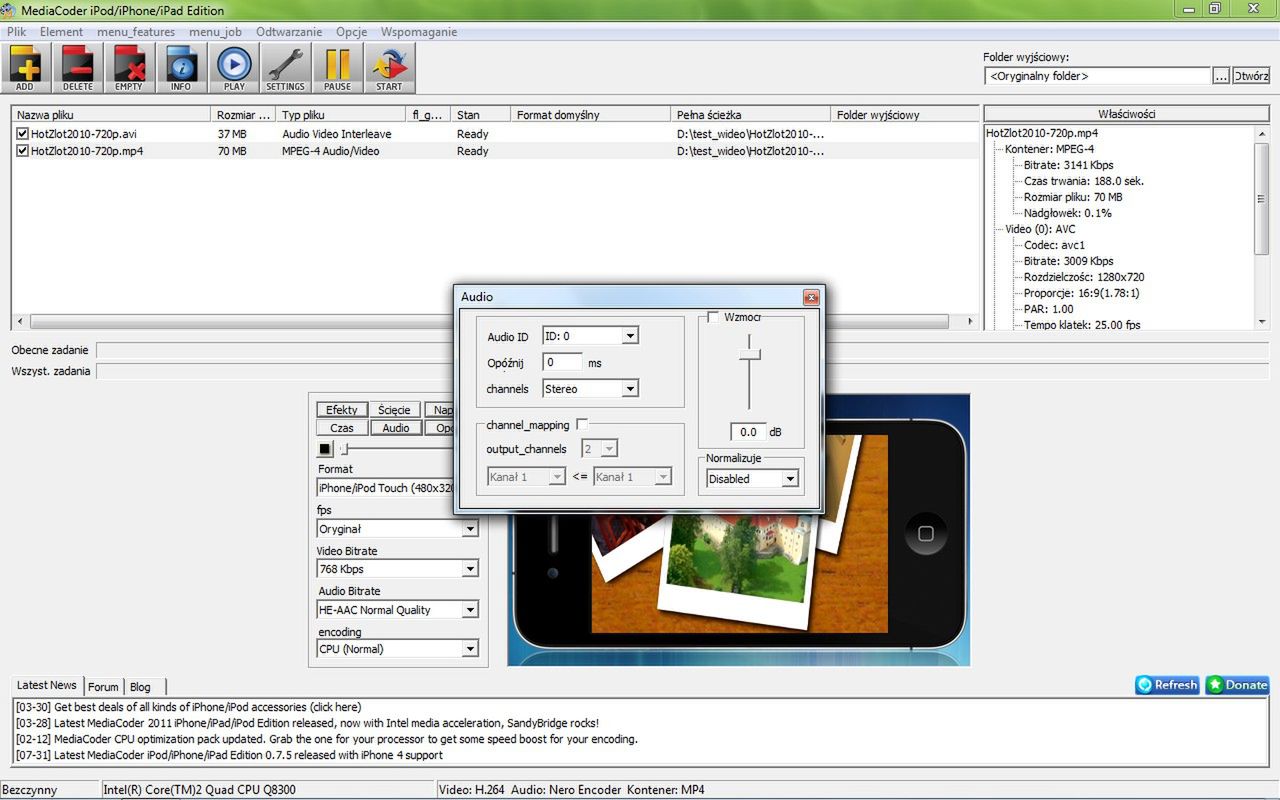Open the Odtwarzanie menu
The height and width of the screenshot is (800, 1280).
[290, 32]
